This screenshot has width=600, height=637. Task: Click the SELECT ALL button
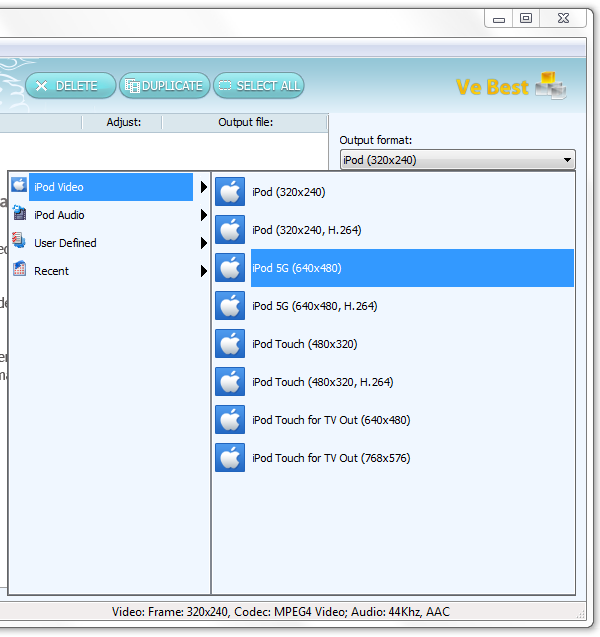pos(259,86)
